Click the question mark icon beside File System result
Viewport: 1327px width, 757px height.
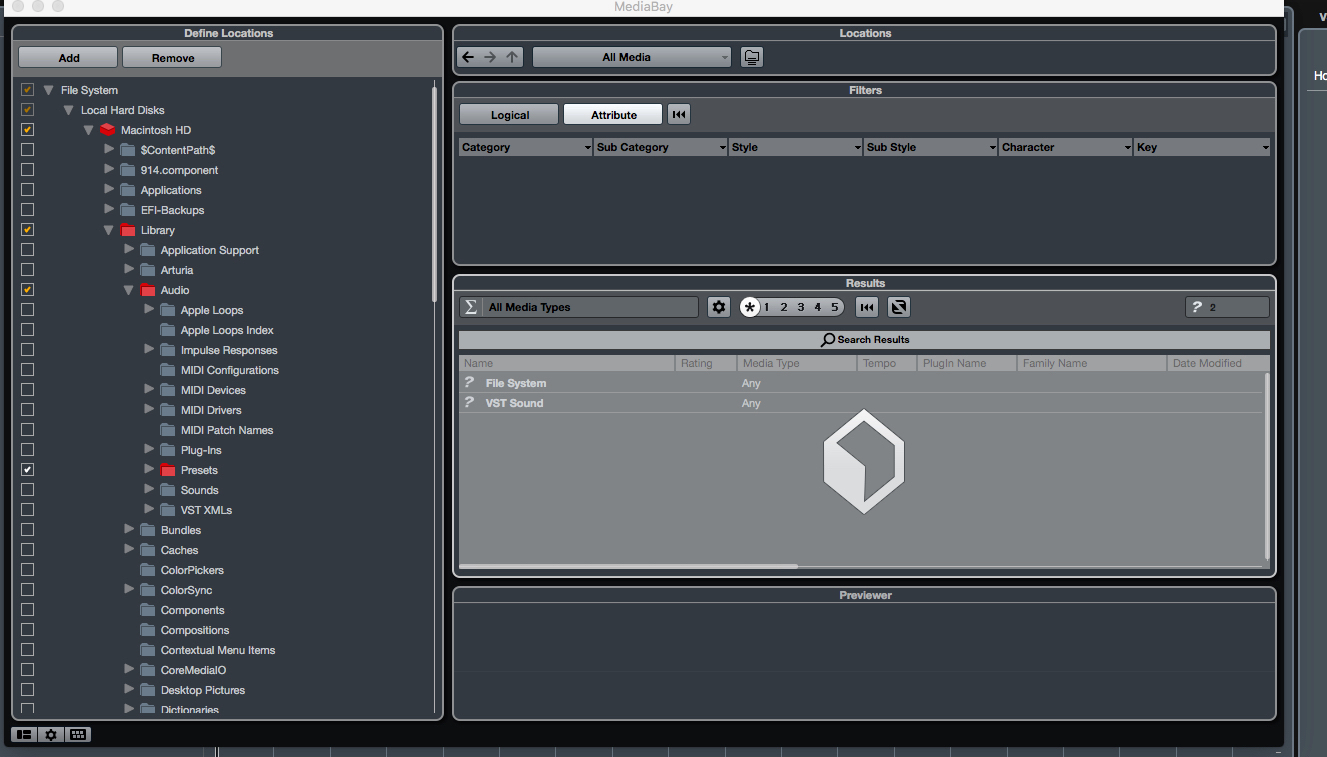468,383
